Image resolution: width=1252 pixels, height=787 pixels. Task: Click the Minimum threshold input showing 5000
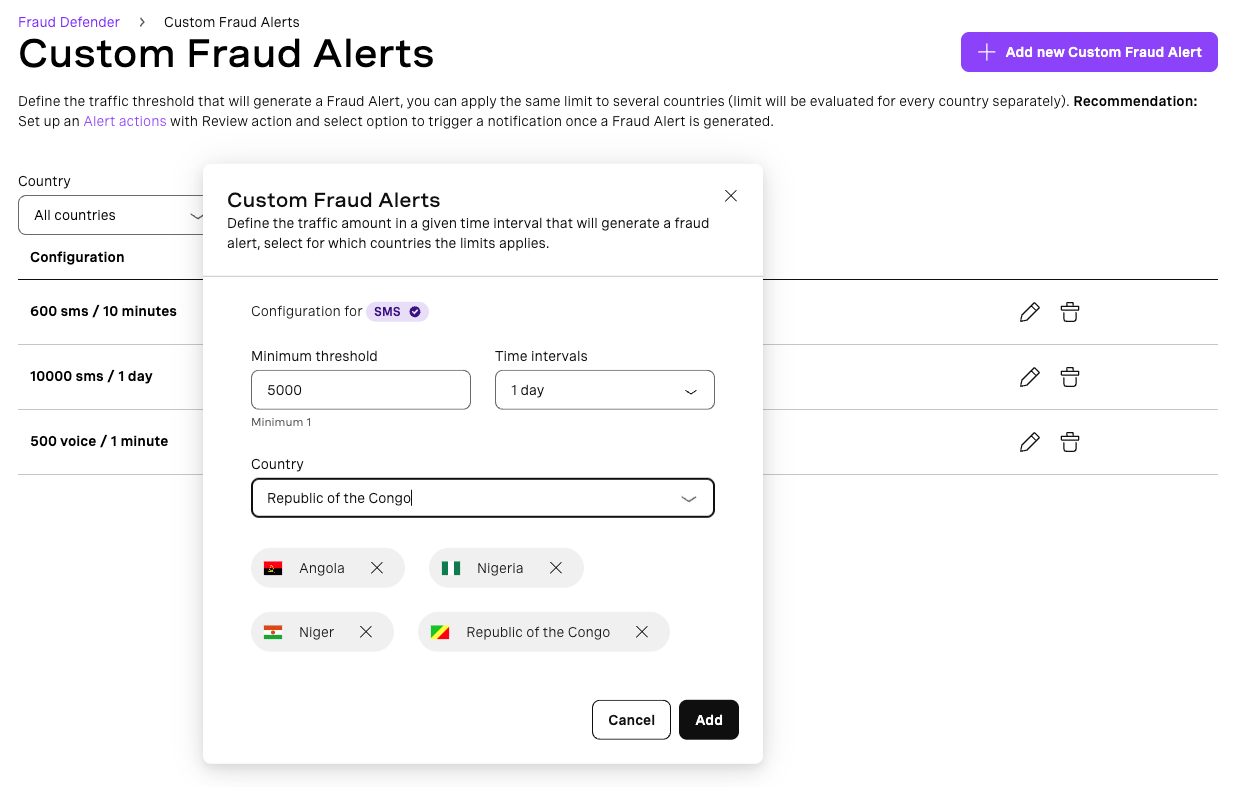point(360,390)
